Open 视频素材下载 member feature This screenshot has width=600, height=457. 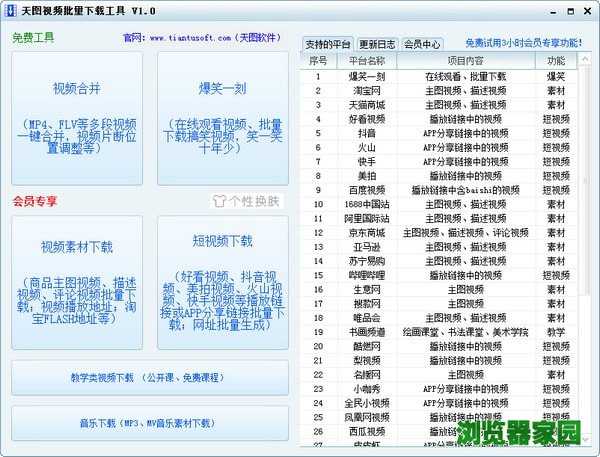[76, 282]
